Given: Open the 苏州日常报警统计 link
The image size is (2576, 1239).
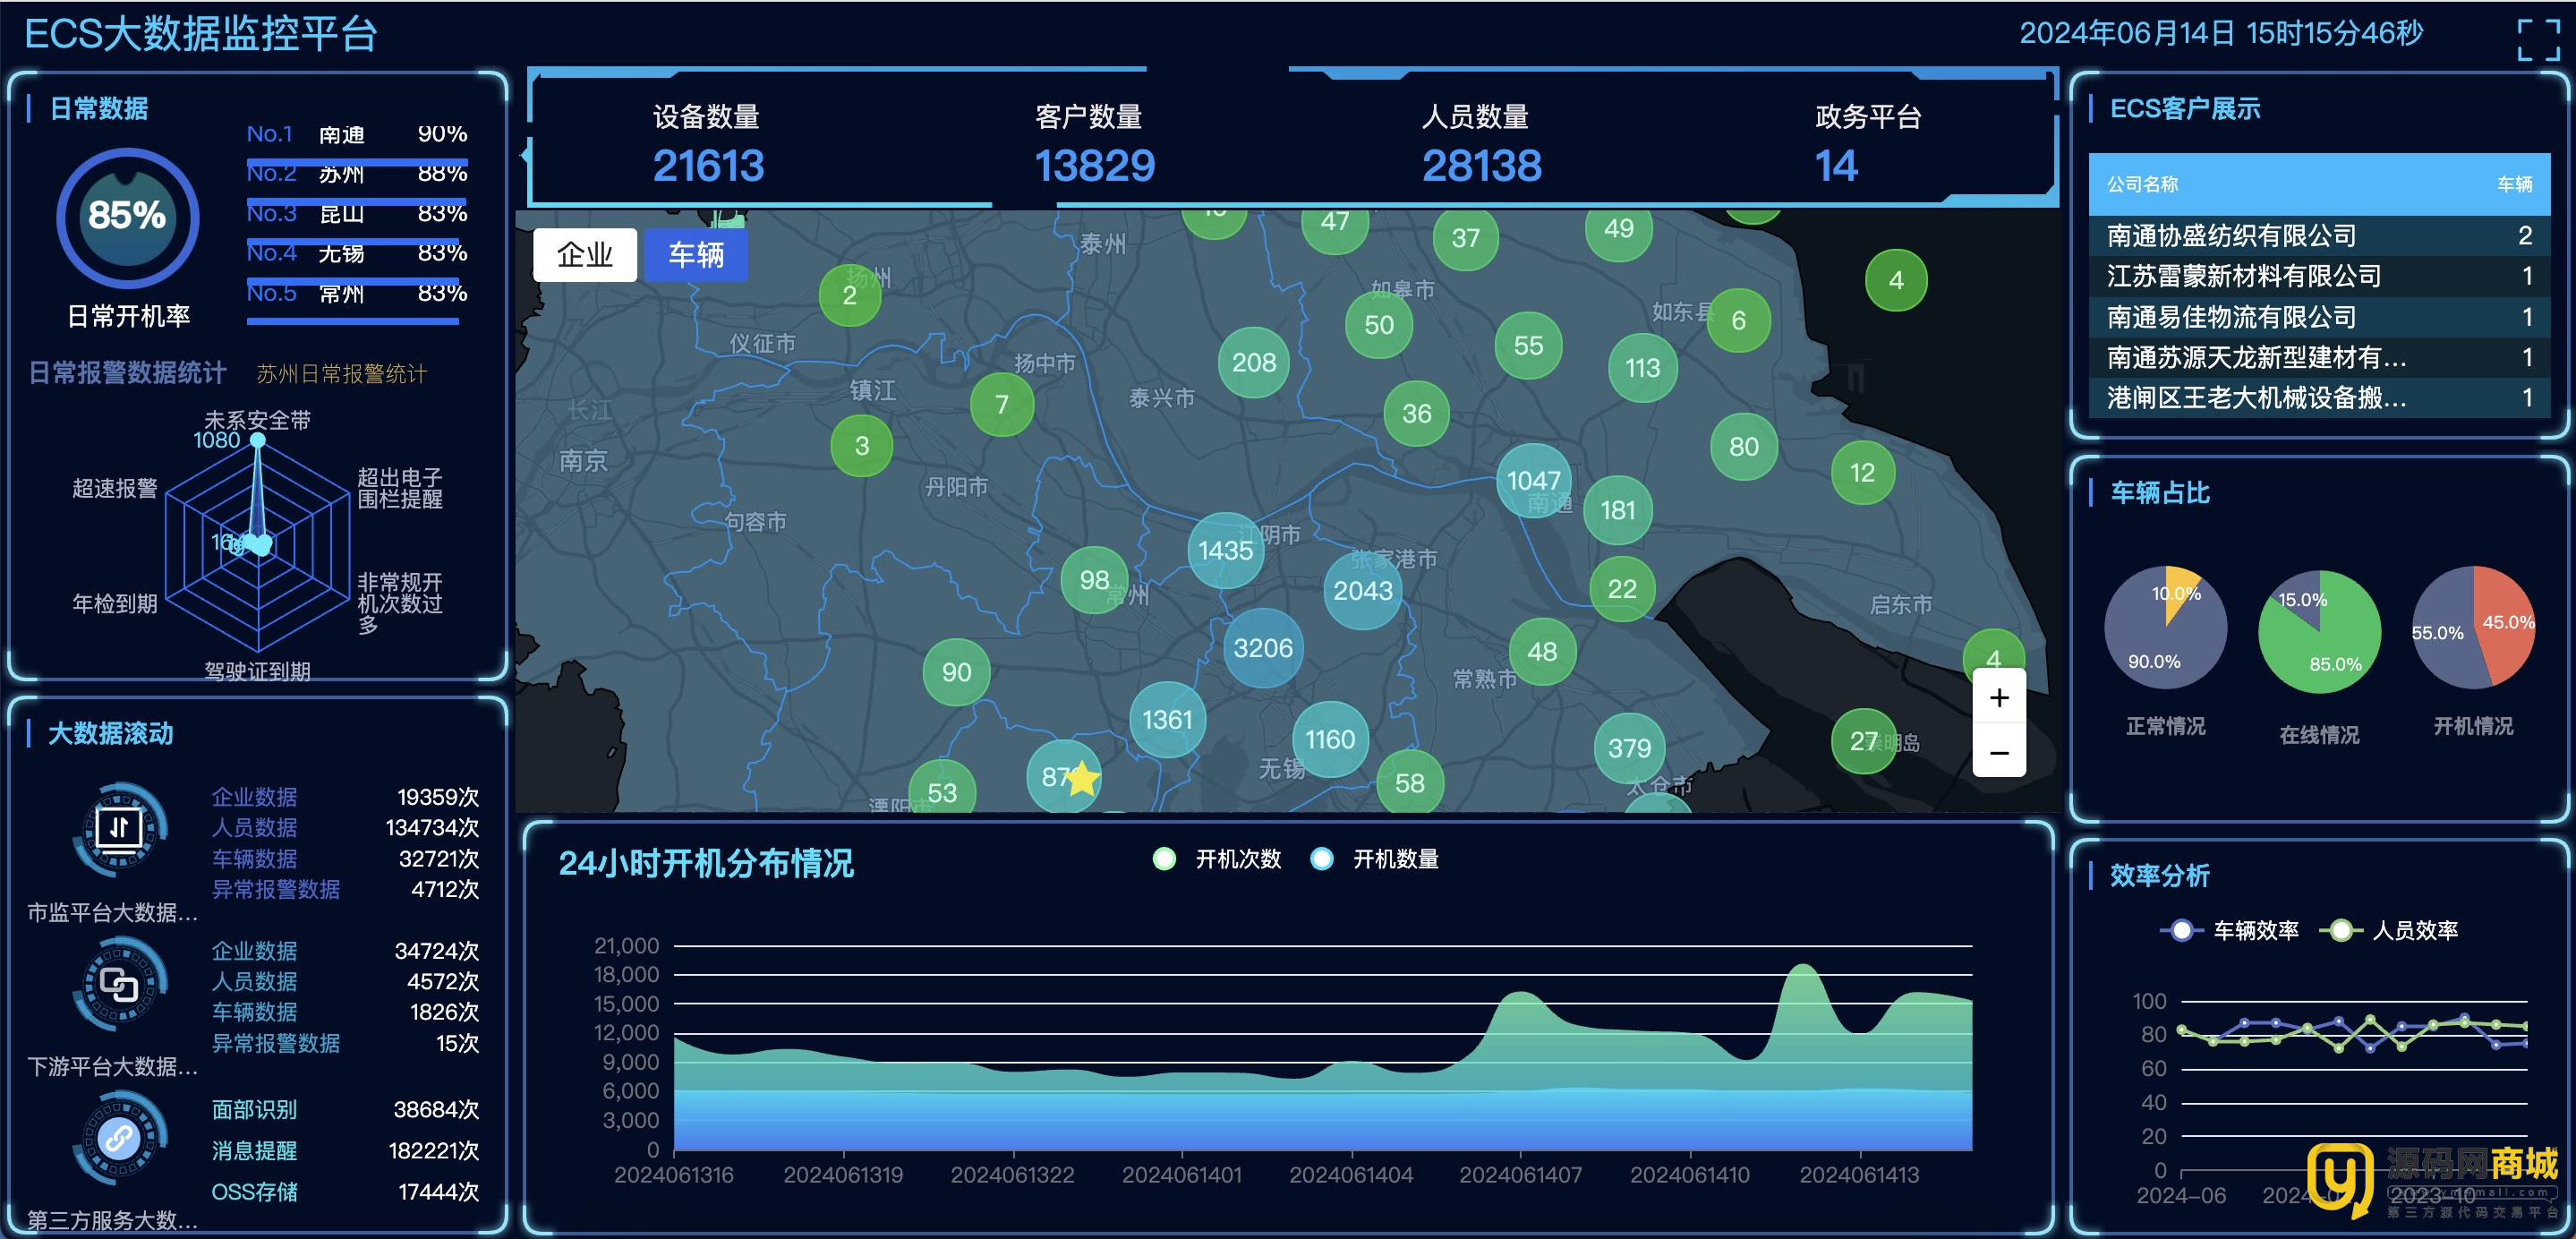Looking at the screenshot, I should [x=341, y=374].
